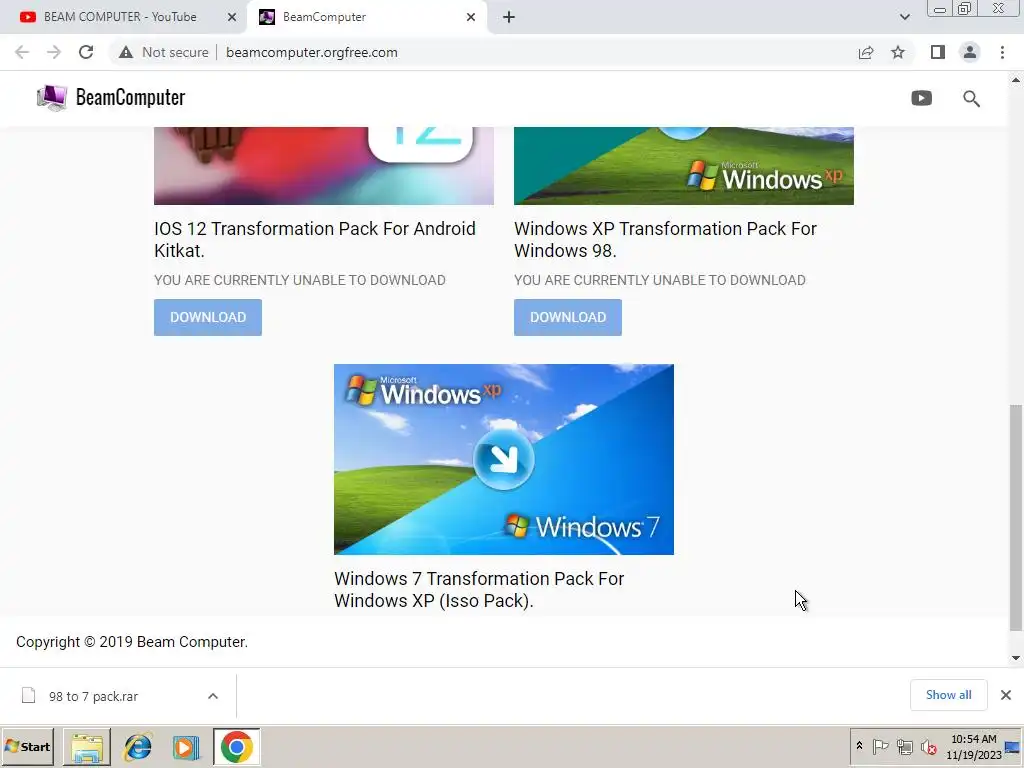Image resolution: width=1024 pixels, height=768 pixels.
Task: Open Windows Explorer from the taskbar
Action: pyautogui.click(x=87, y=747)
